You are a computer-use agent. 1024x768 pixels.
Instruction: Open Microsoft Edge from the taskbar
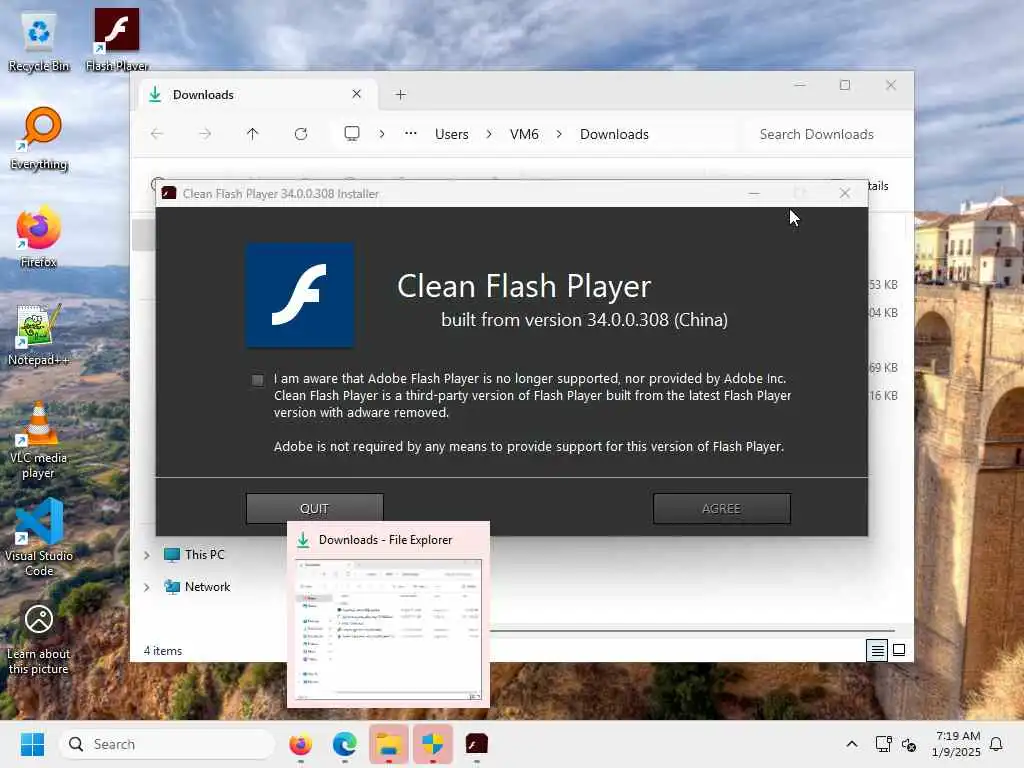(x=344, y=744)
